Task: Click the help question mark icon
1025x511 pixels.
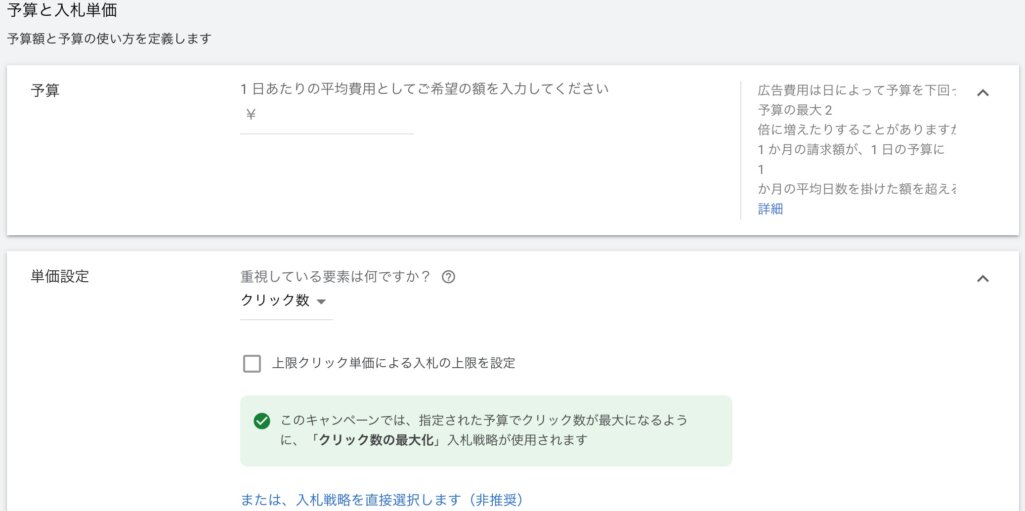Action: (448, 277)
